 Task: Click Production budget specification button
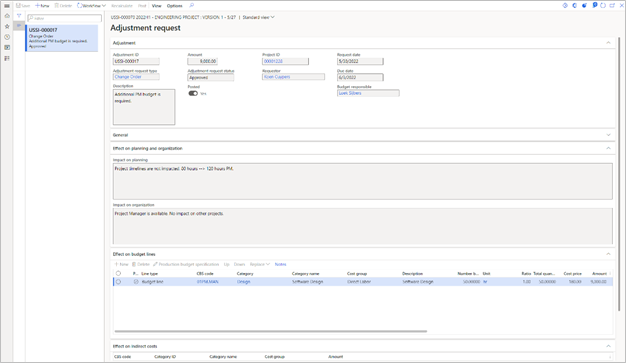coord(186,264)
